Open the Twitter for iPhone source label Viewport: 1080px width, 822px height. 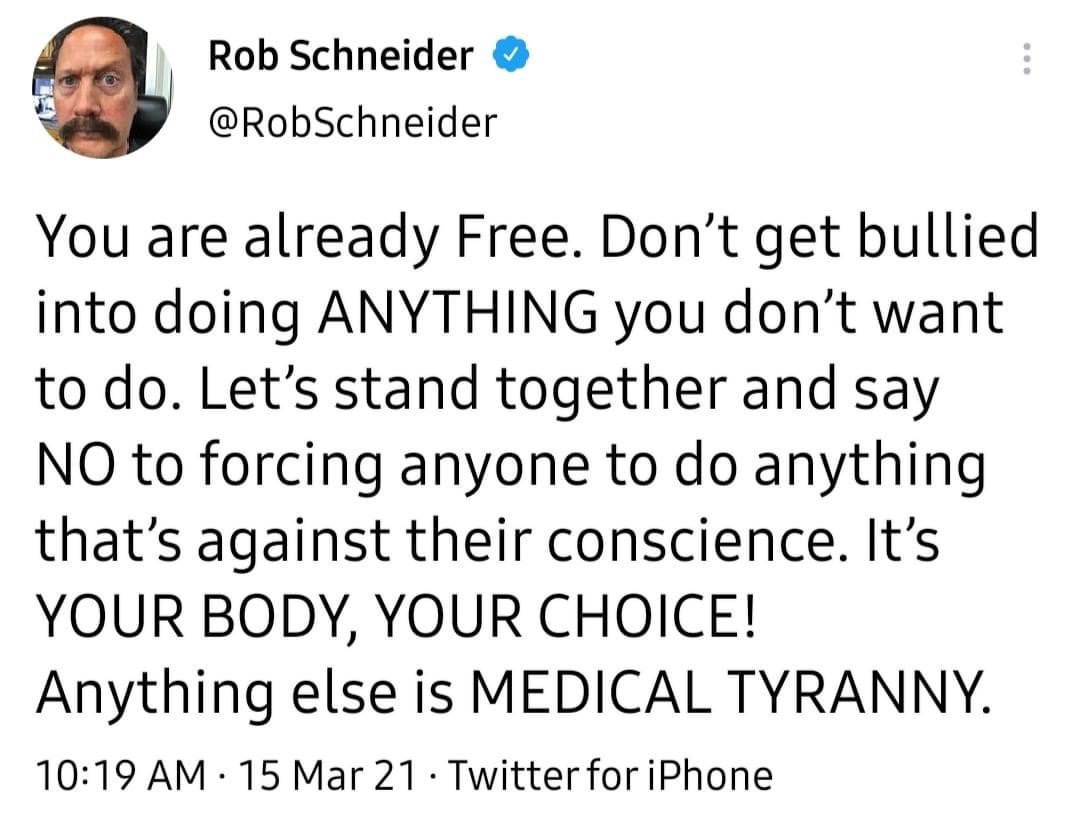coord(611,775)
